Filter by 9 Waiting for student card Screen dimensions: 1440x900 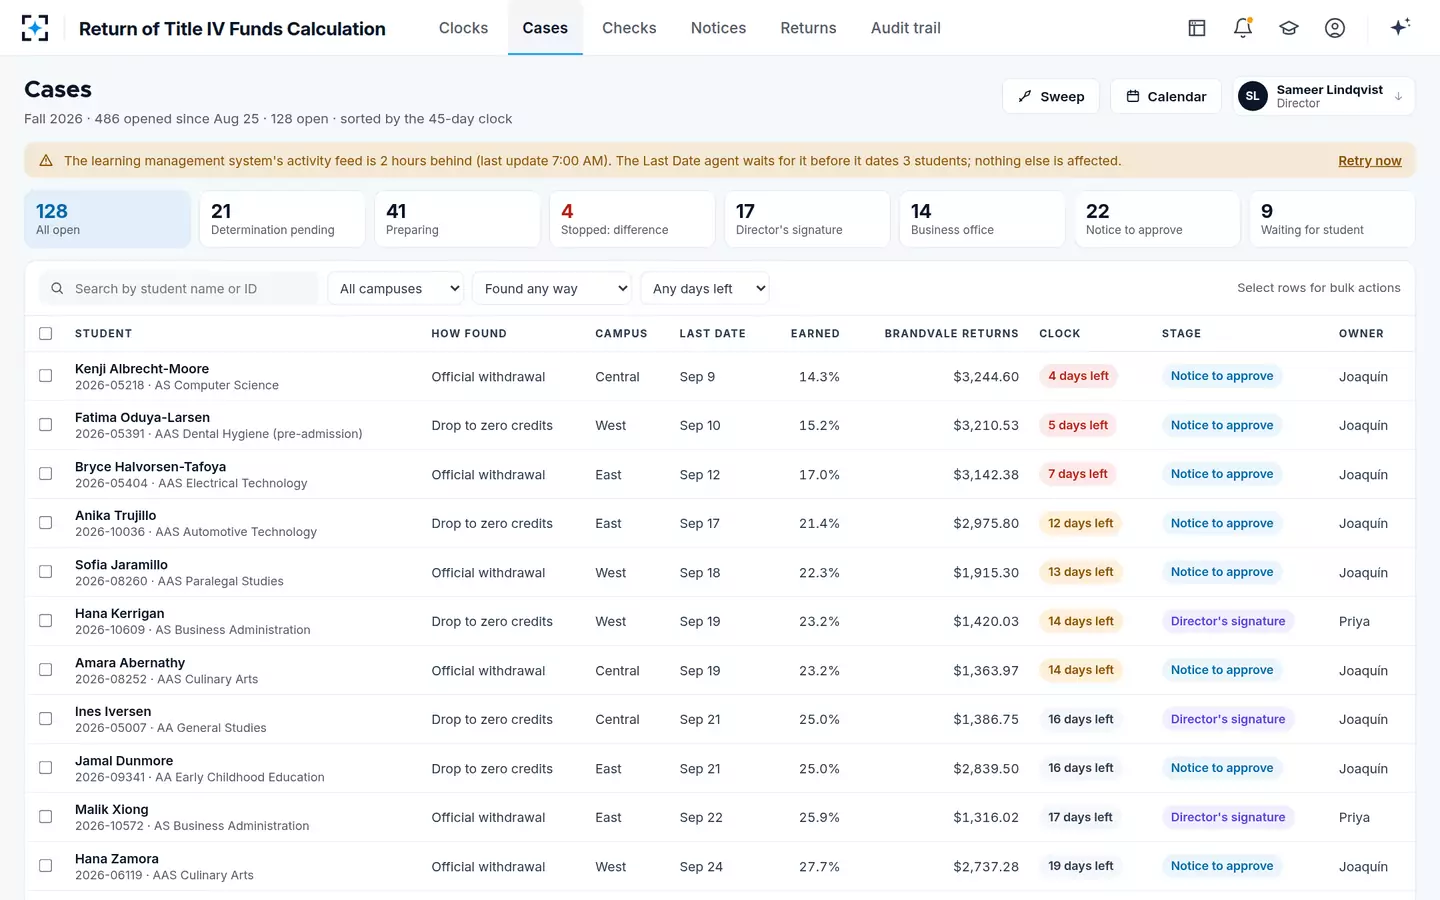click(x=1332, y=219)
